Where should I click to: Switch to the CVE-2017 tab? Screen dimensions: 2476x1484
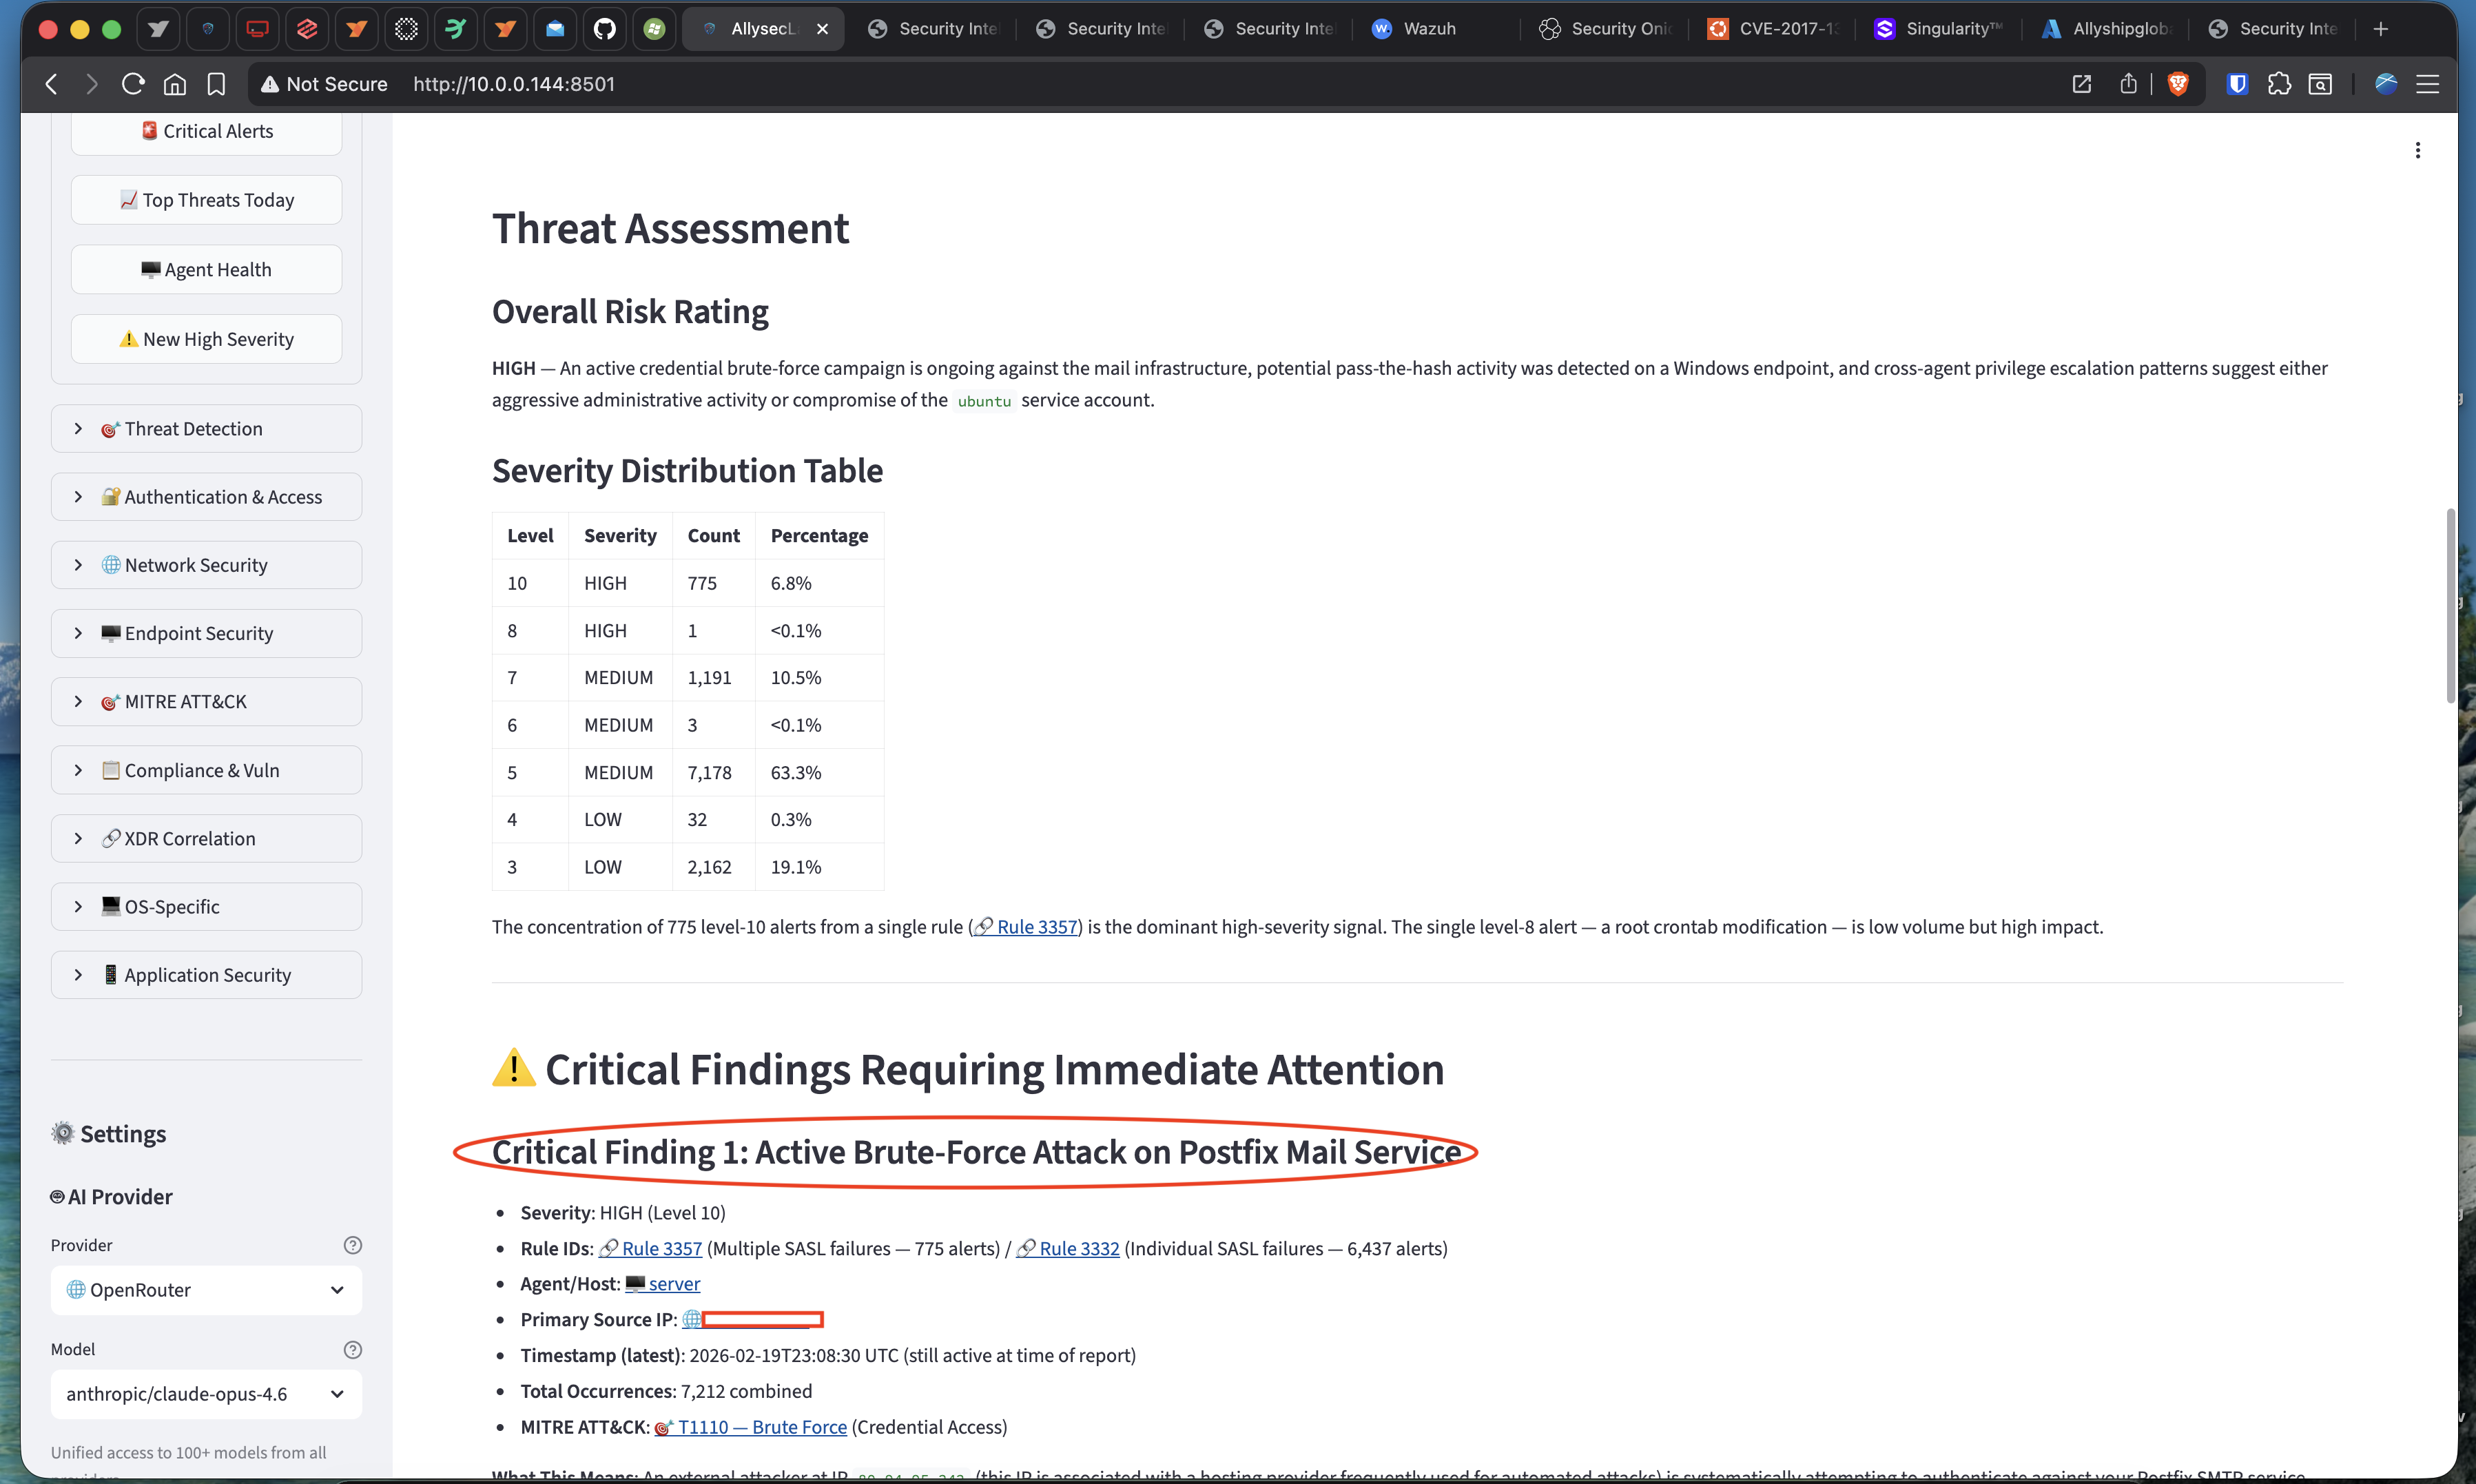(x=1772, y=29)
